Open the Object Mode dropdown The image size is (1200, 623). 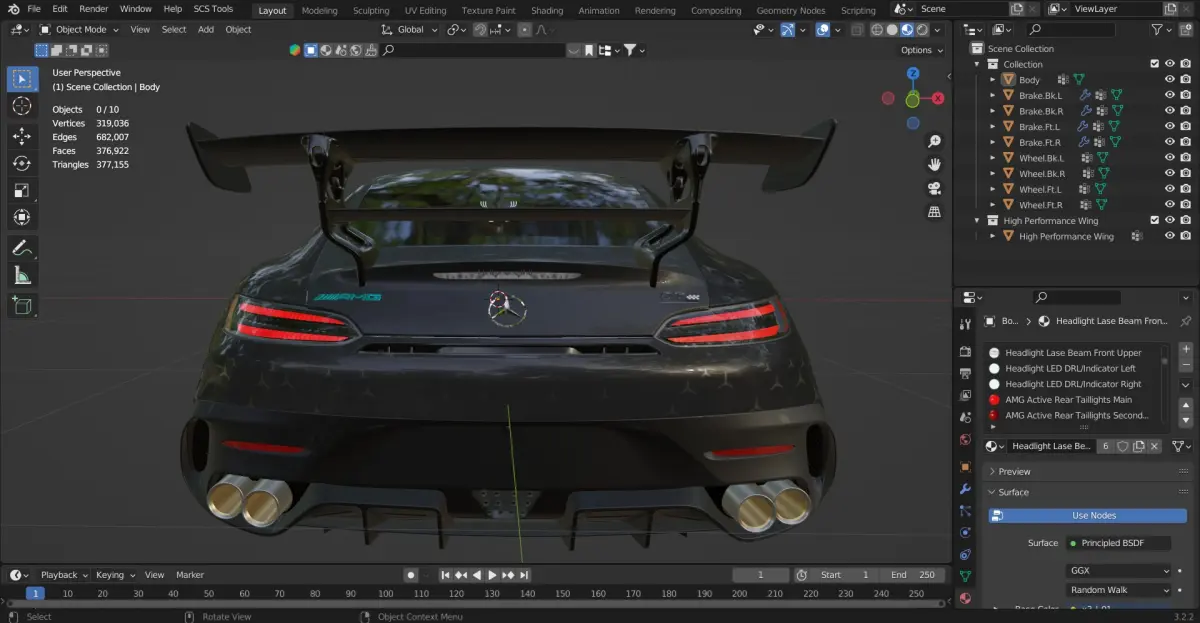(79, 30)
